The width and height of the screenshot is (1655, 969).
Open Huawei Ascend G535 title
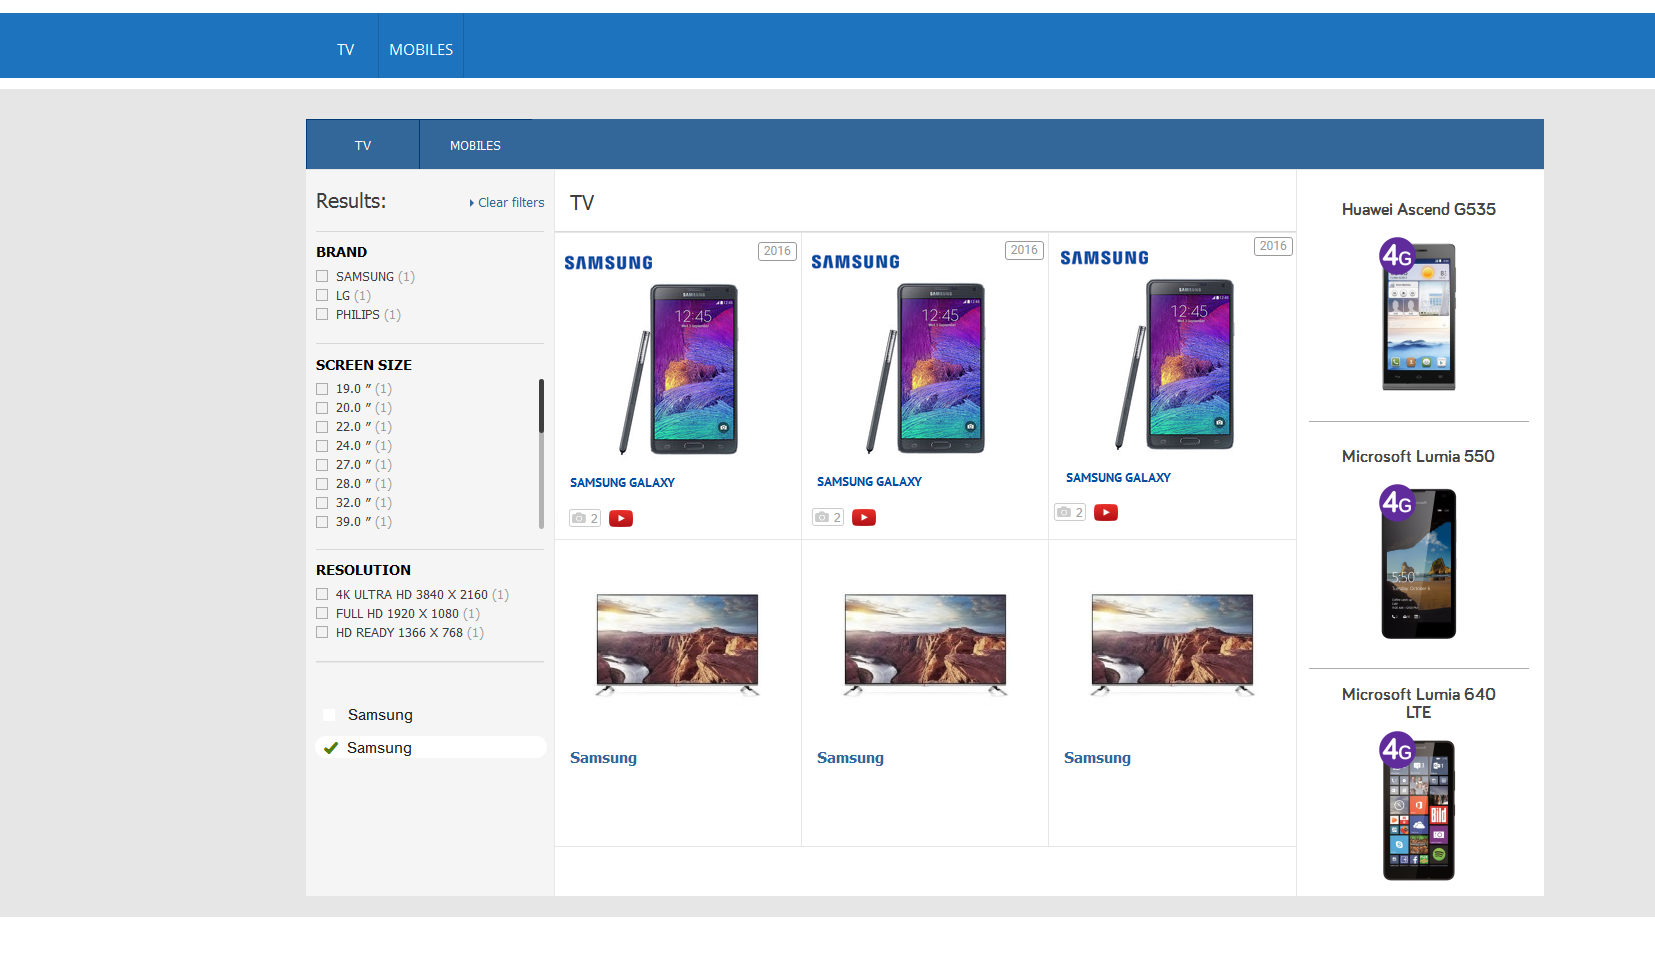1418,209
